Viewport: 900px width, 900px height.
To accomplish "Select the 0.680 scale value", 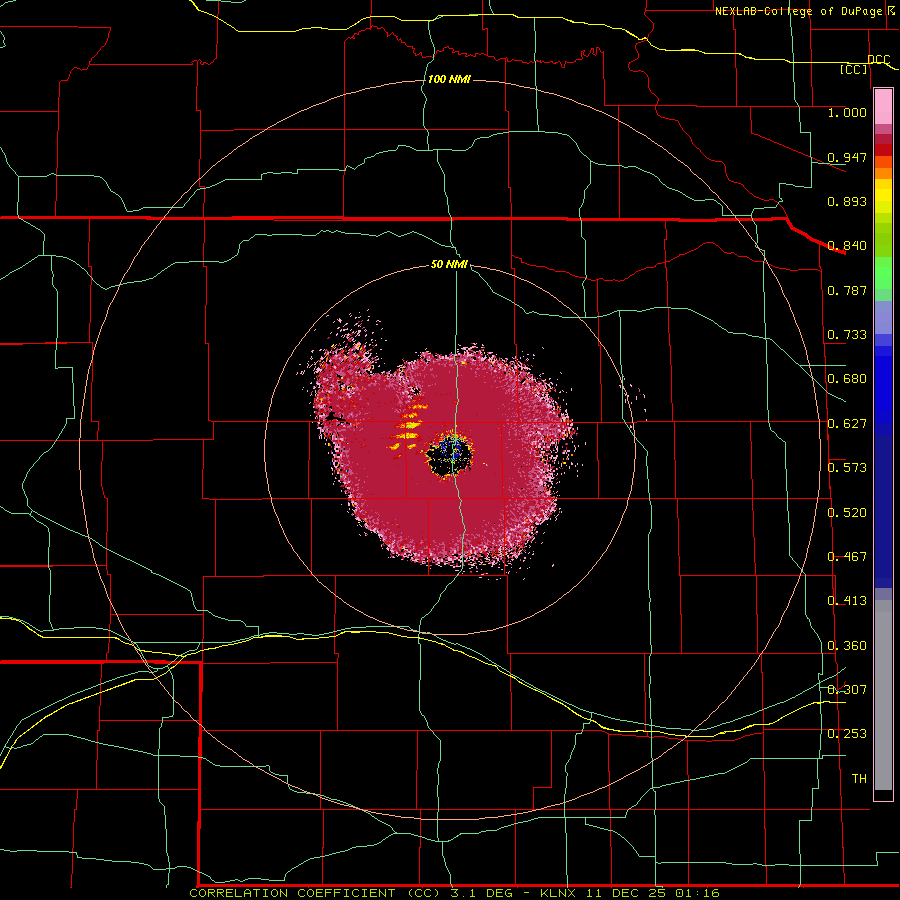I will [x=847, y=379].
